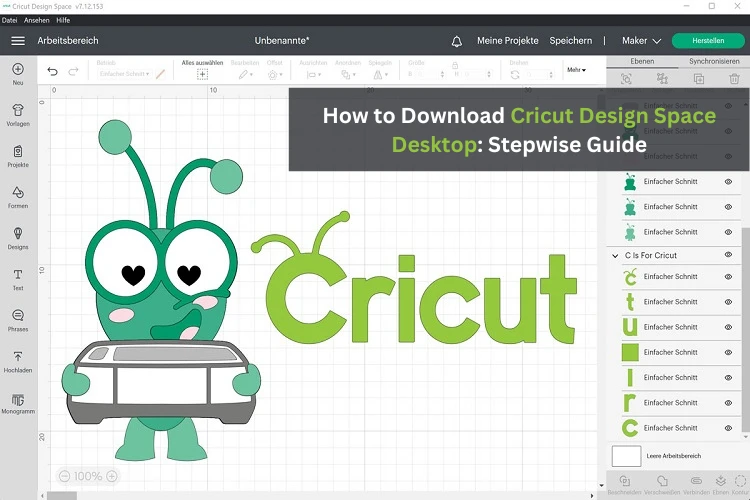Open the Hilfe menu
This screenshot has height=500, width=750.
click(63, 20)
